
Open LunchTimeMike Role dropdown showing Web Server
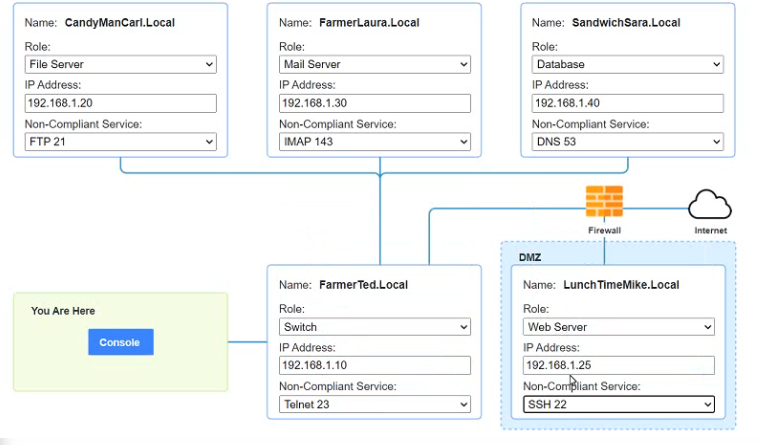point(619,327)
